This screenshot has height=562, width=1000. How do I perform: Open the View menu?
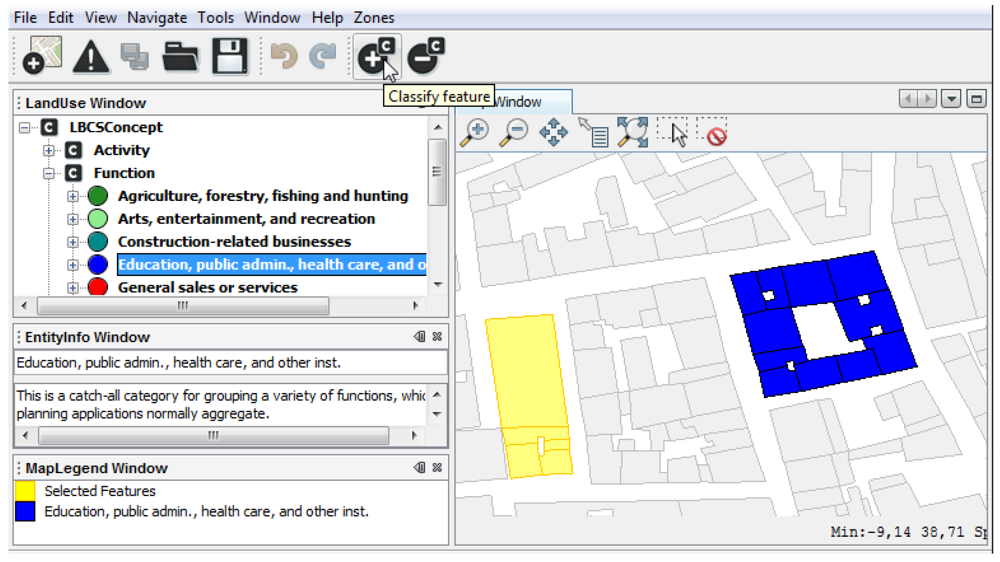click(101, 17)
